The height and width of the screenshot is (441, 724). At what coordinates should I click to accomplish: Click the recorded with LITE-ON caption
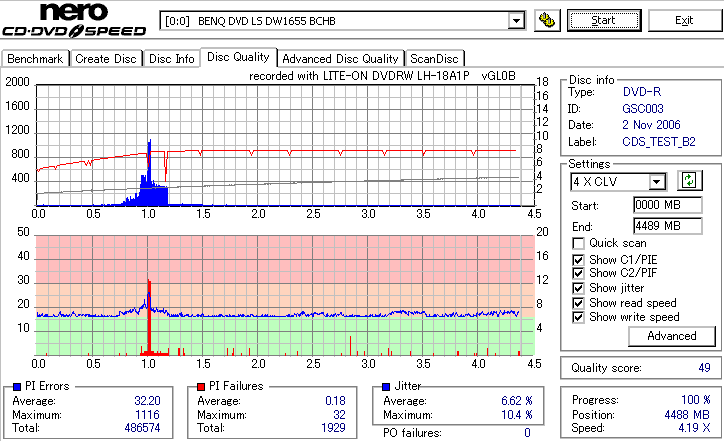382,76
